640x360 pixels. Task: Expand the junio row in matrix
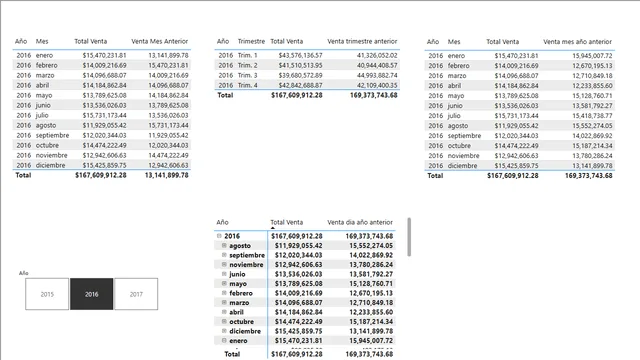coord(224,274)
